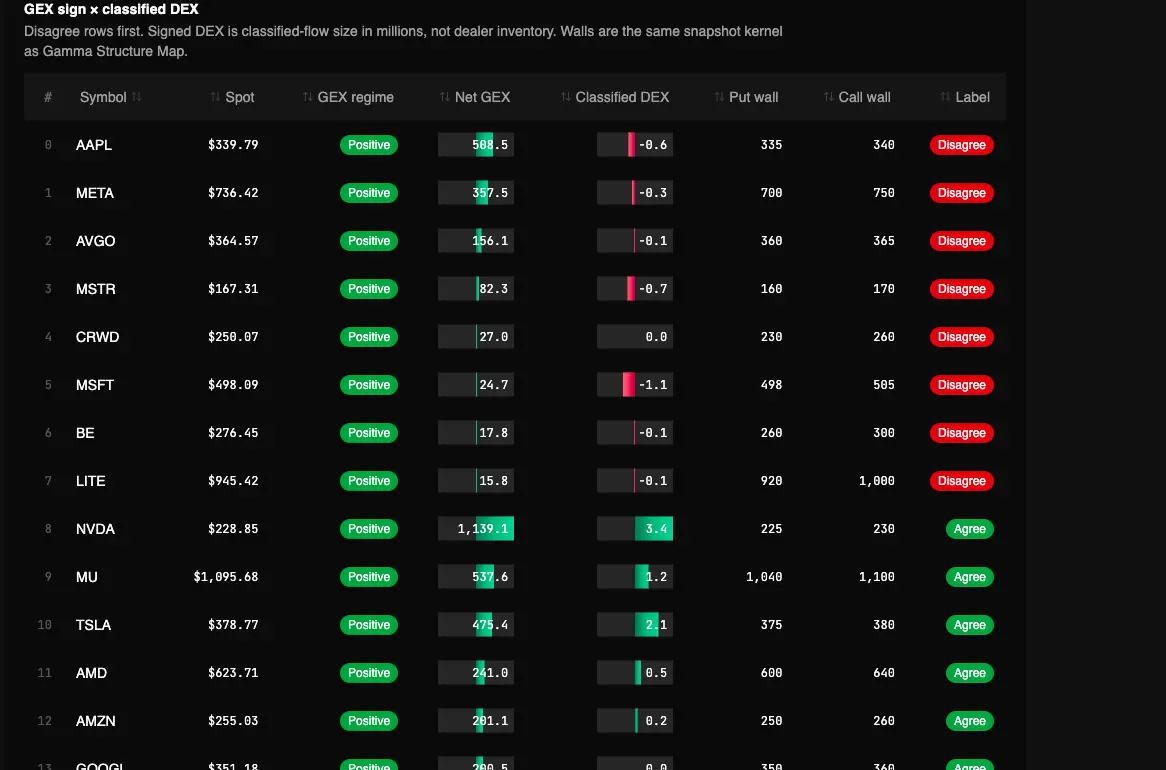The width and height of the screenshot is (1166, 770).
Task: Sort by Net GEX header
Action: [x=474, y=97]
